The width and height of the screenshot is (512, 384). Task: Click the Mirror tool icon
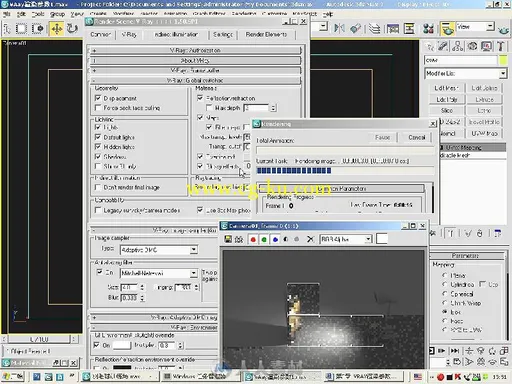tap(339, 28)
